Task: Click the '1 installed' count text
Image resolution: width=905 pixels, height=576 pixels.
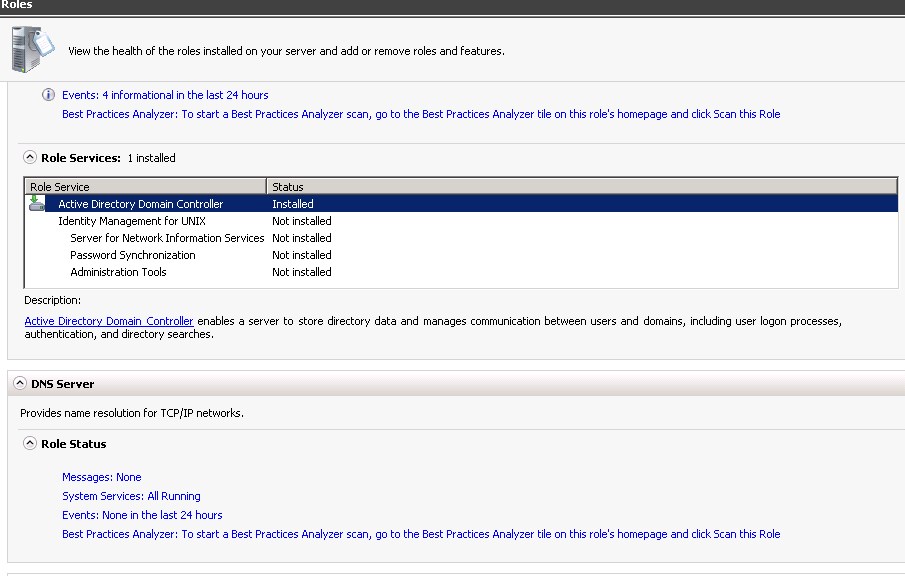Action: [x=151, y=158]
